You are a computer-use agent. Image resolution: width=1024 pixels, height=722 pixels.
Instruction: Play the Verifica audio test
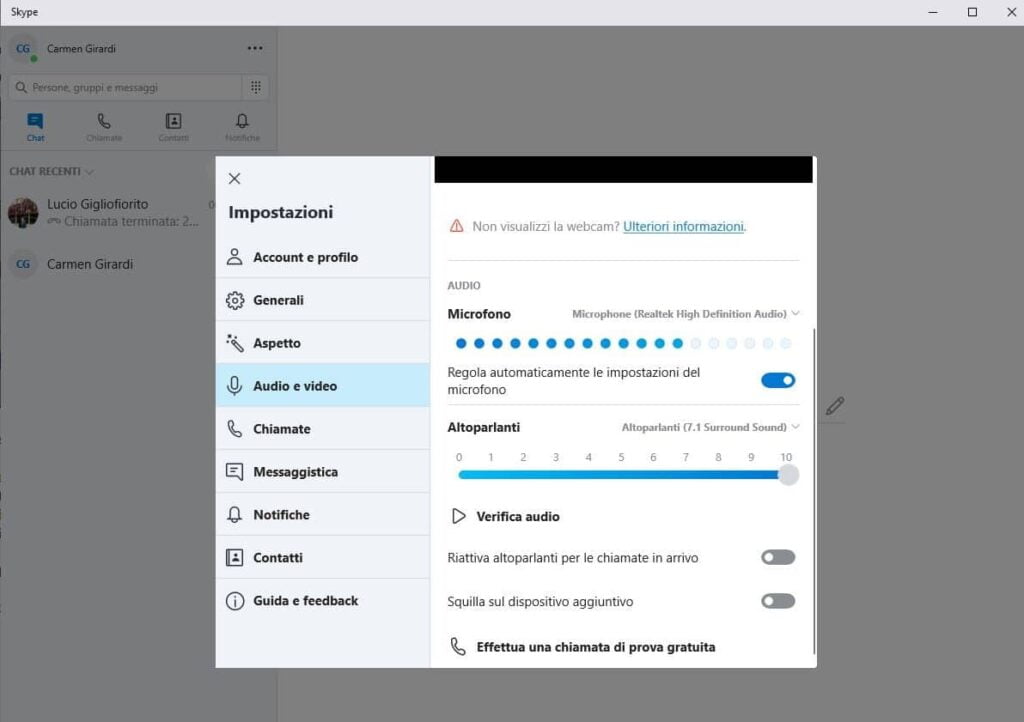[x=458, y=516]
